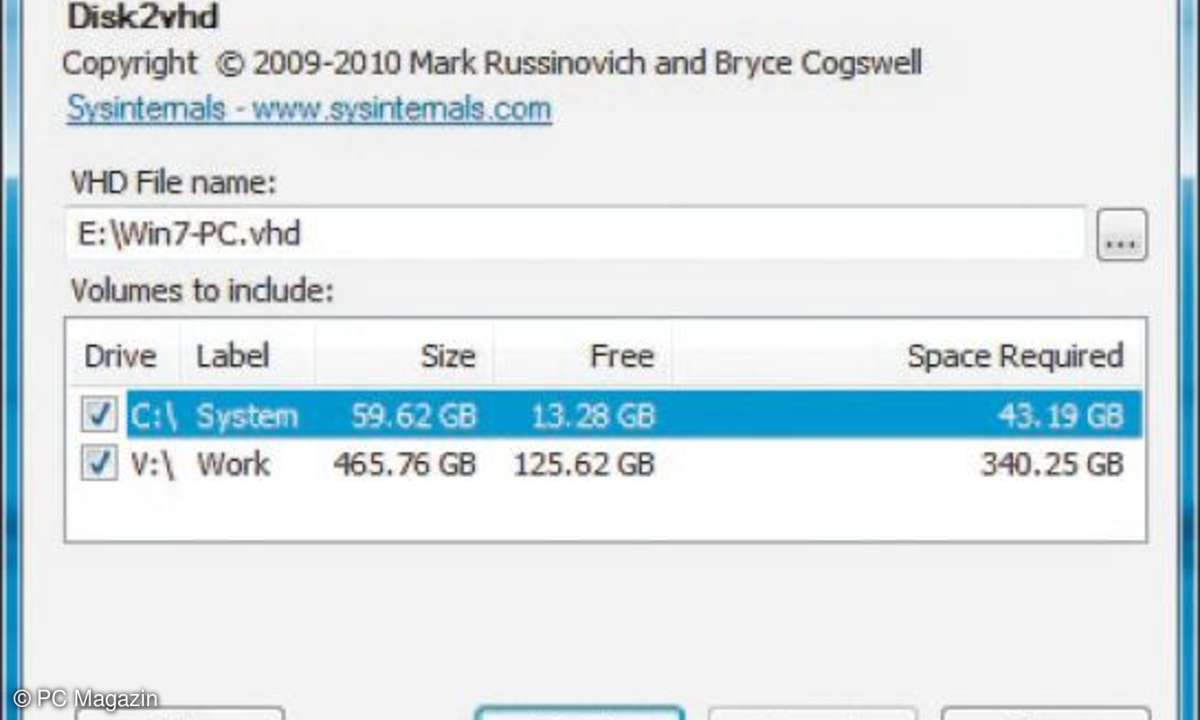Click the 465.76 GB size value
The image size is (1200, 720).
405,464
